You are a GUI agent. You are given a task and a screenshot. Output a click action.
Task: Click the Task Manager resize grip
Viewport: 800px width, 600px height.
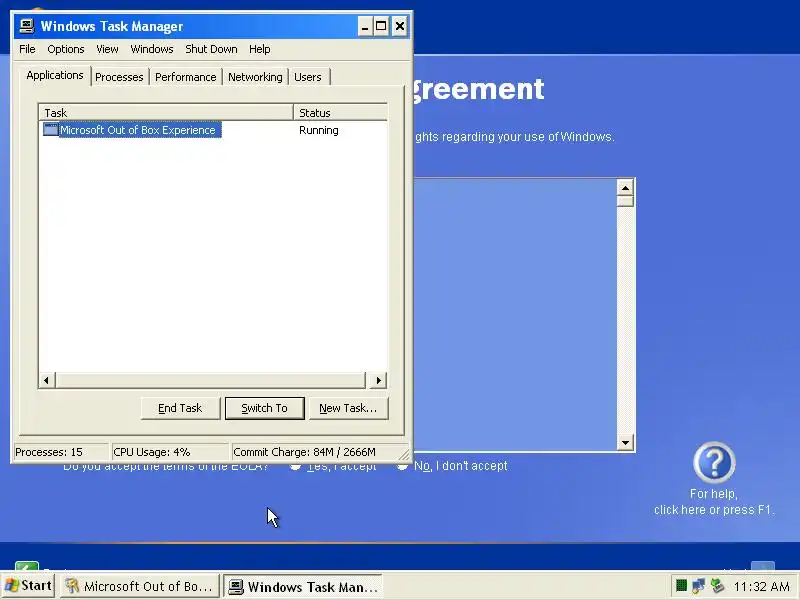tap(404, 454)
